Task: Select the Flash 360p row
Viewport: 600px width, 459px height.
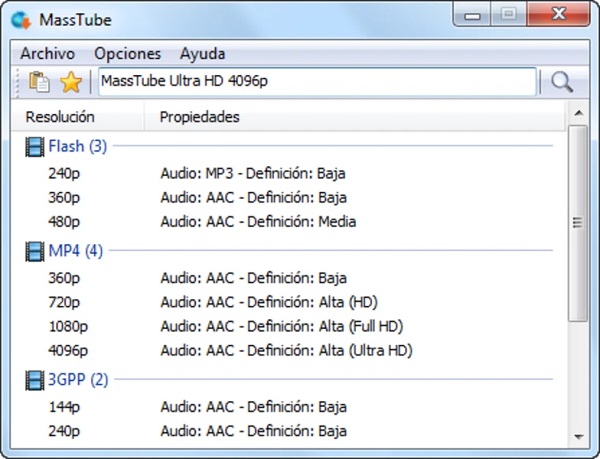Action: tap(289, 198)
